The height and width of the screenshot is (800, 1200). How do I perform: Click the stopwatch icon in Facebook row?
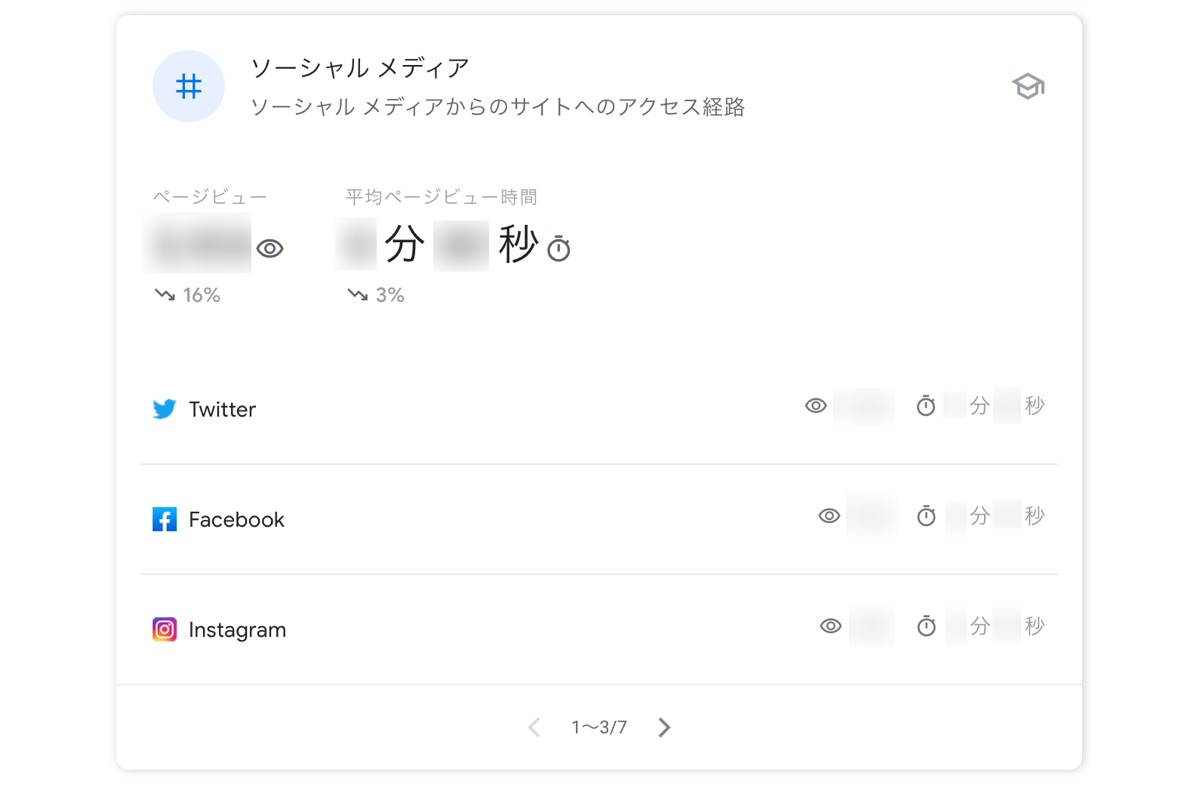pyautogui.click(x=927, y=516)
